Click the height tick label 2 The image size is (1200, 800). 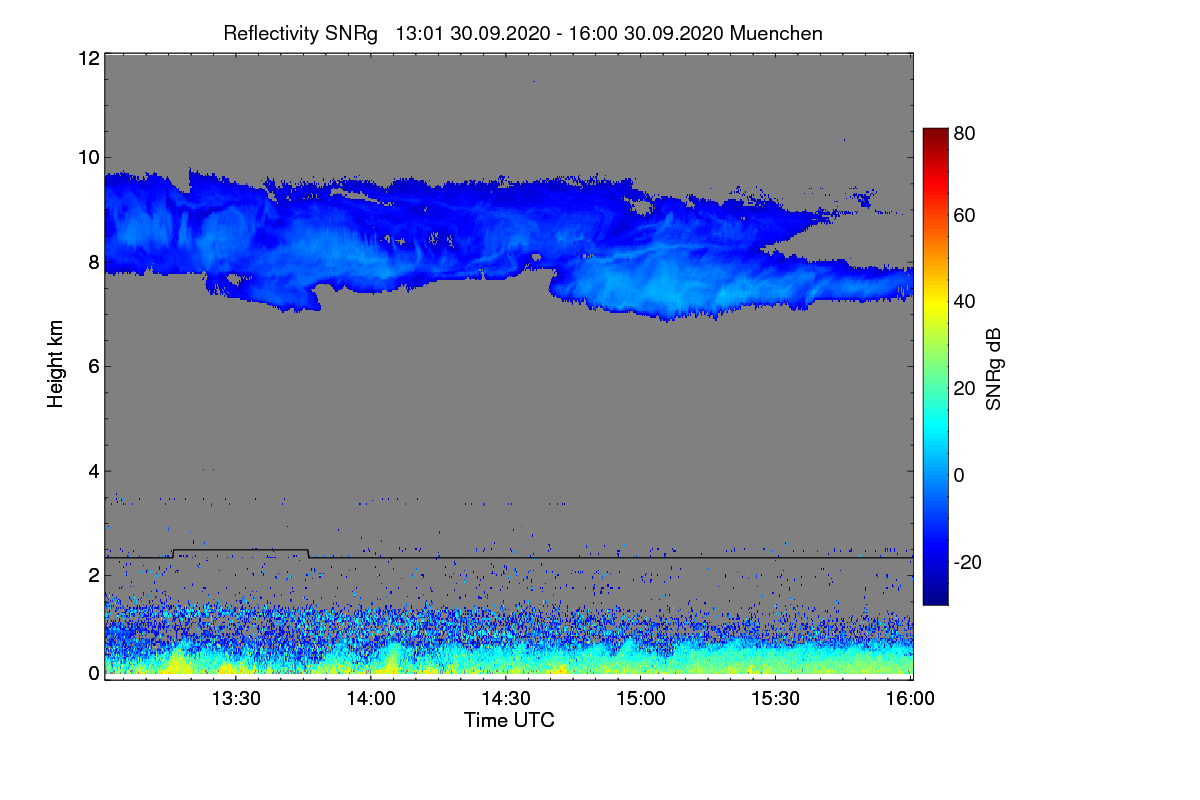coord(93,575)
